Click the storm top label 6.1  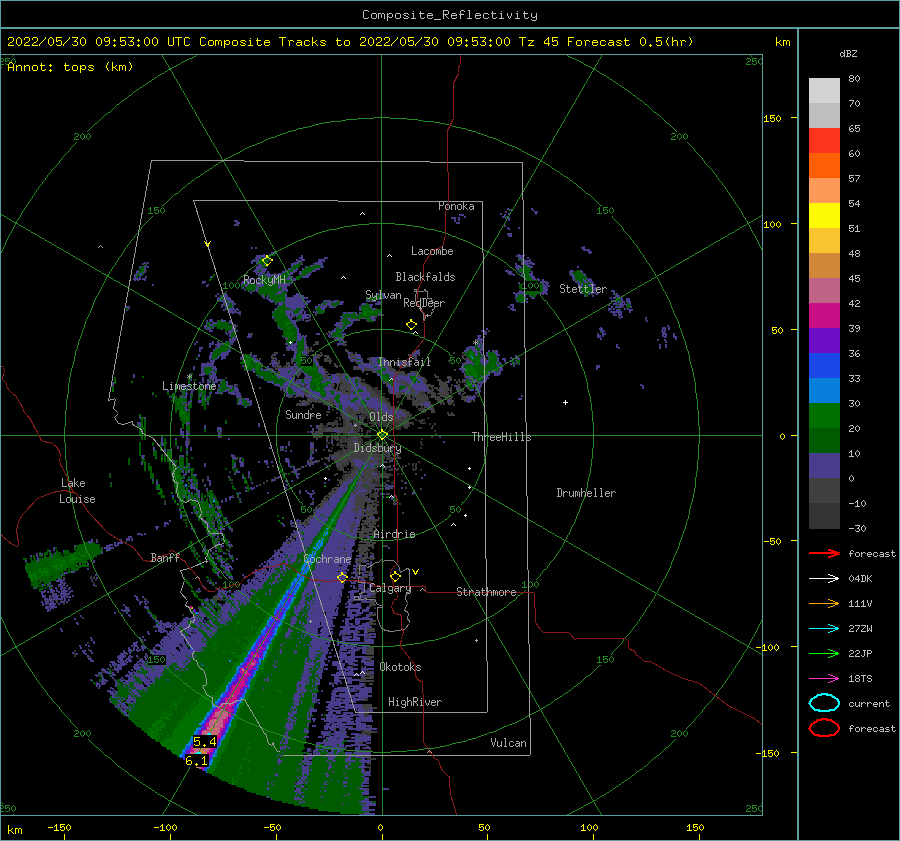tap(196, 761)
